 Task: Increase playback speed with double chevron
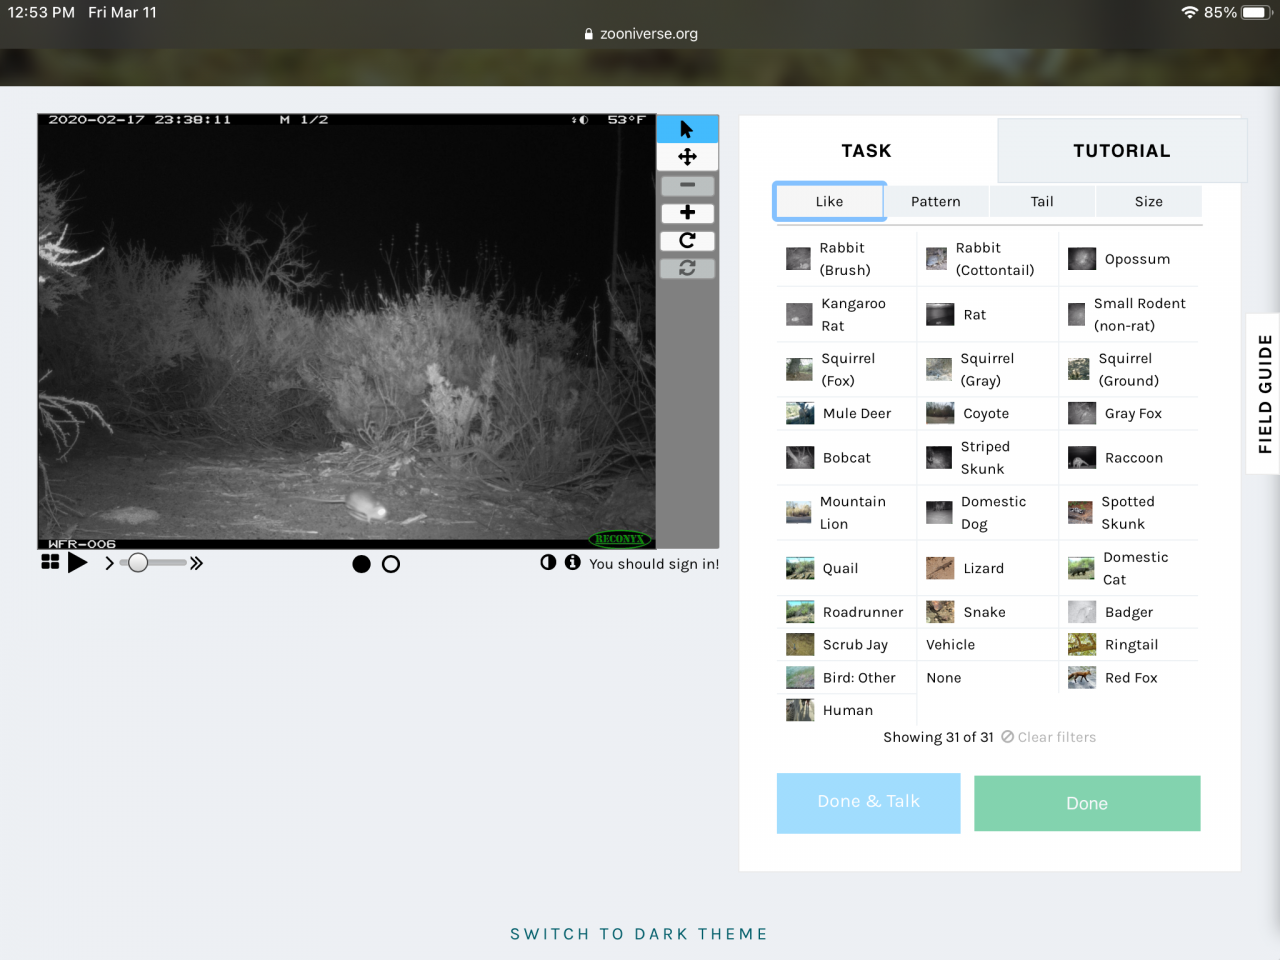(197, 563)
